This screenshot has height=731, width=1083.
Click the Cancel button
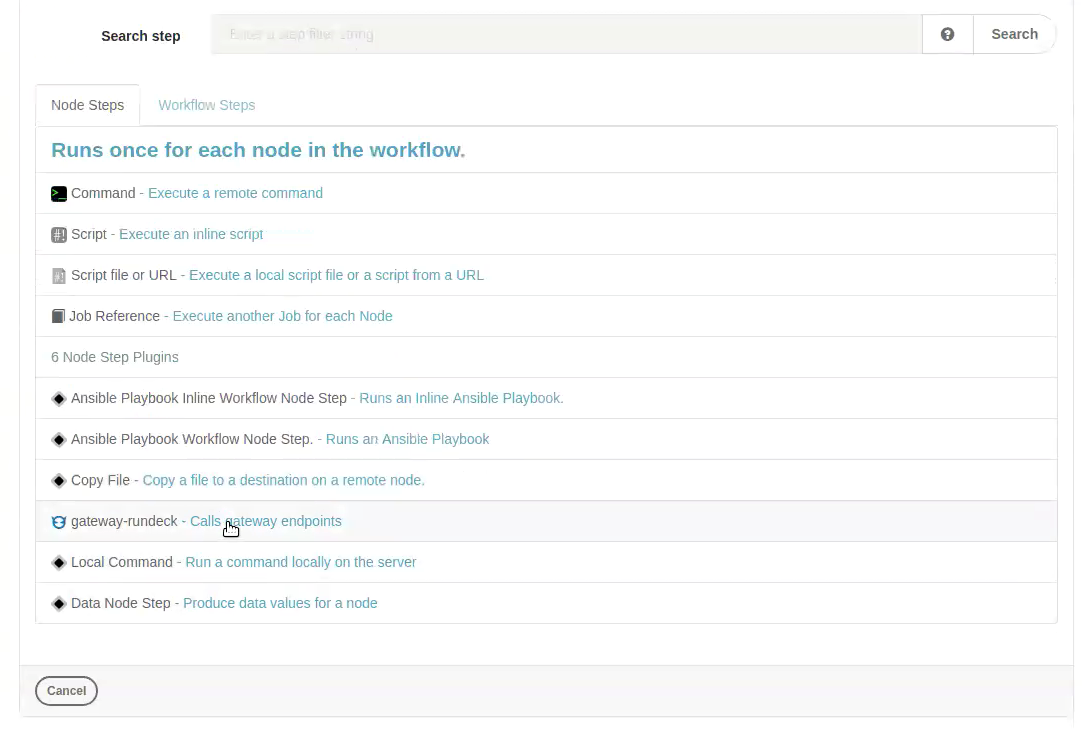(x=66, y=691)
